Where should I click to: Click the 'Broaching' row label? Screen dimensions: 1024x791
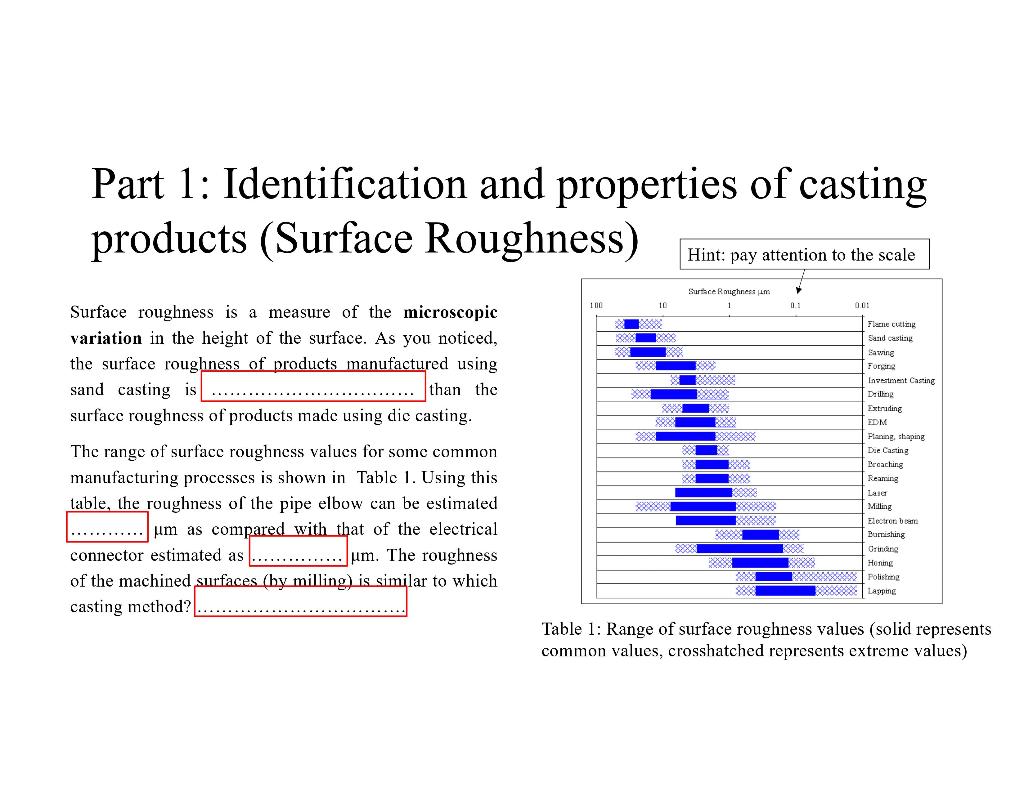tap(885, 464)
